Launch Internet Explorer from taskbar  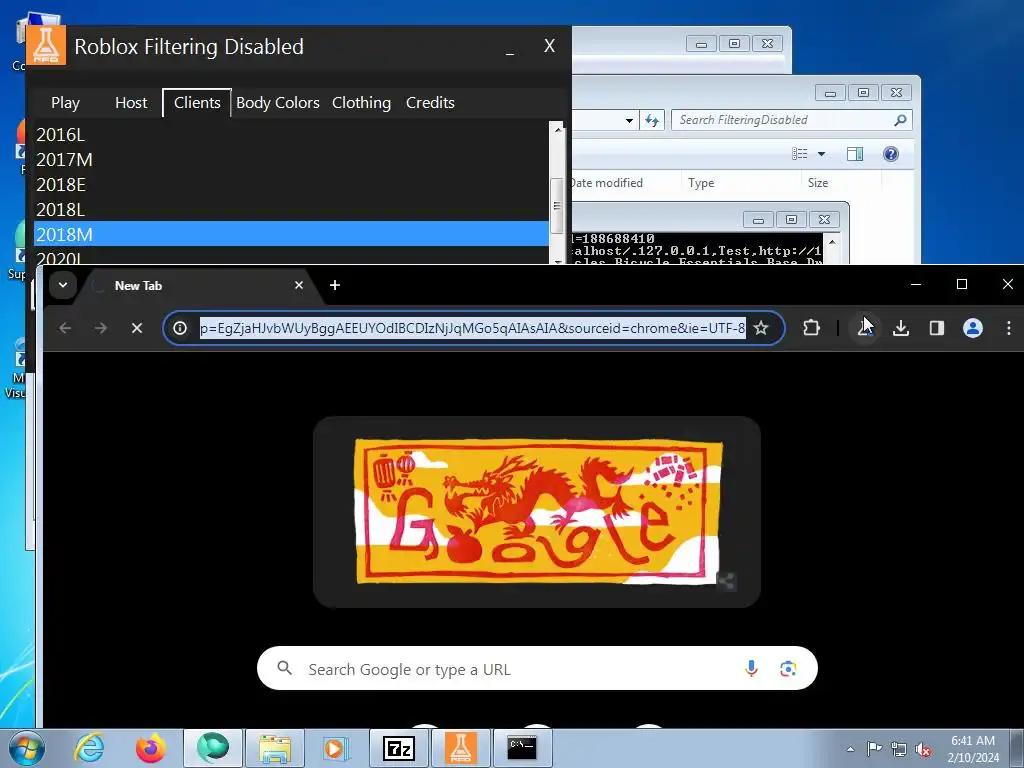(89, 748)
